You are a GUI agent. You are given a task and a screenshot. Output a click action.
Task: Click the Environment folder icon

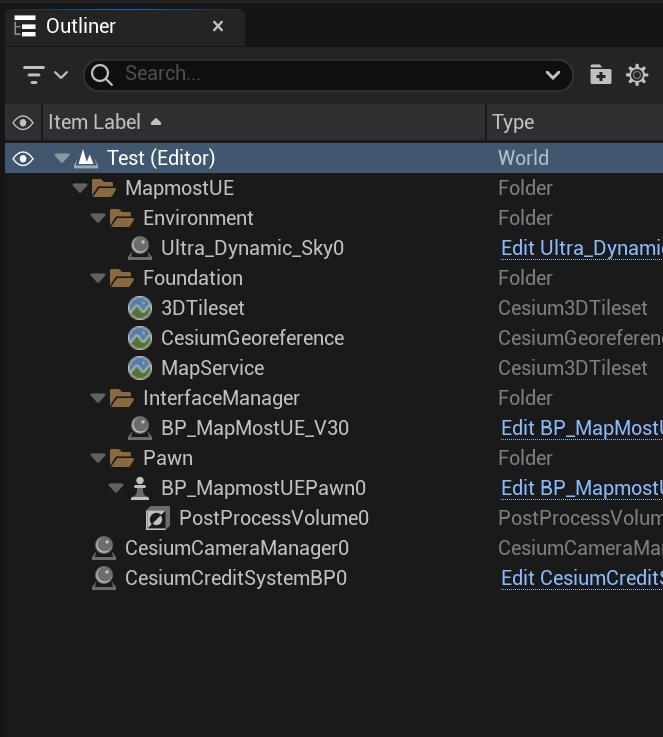pyautogui.click(x=122, y=218)
